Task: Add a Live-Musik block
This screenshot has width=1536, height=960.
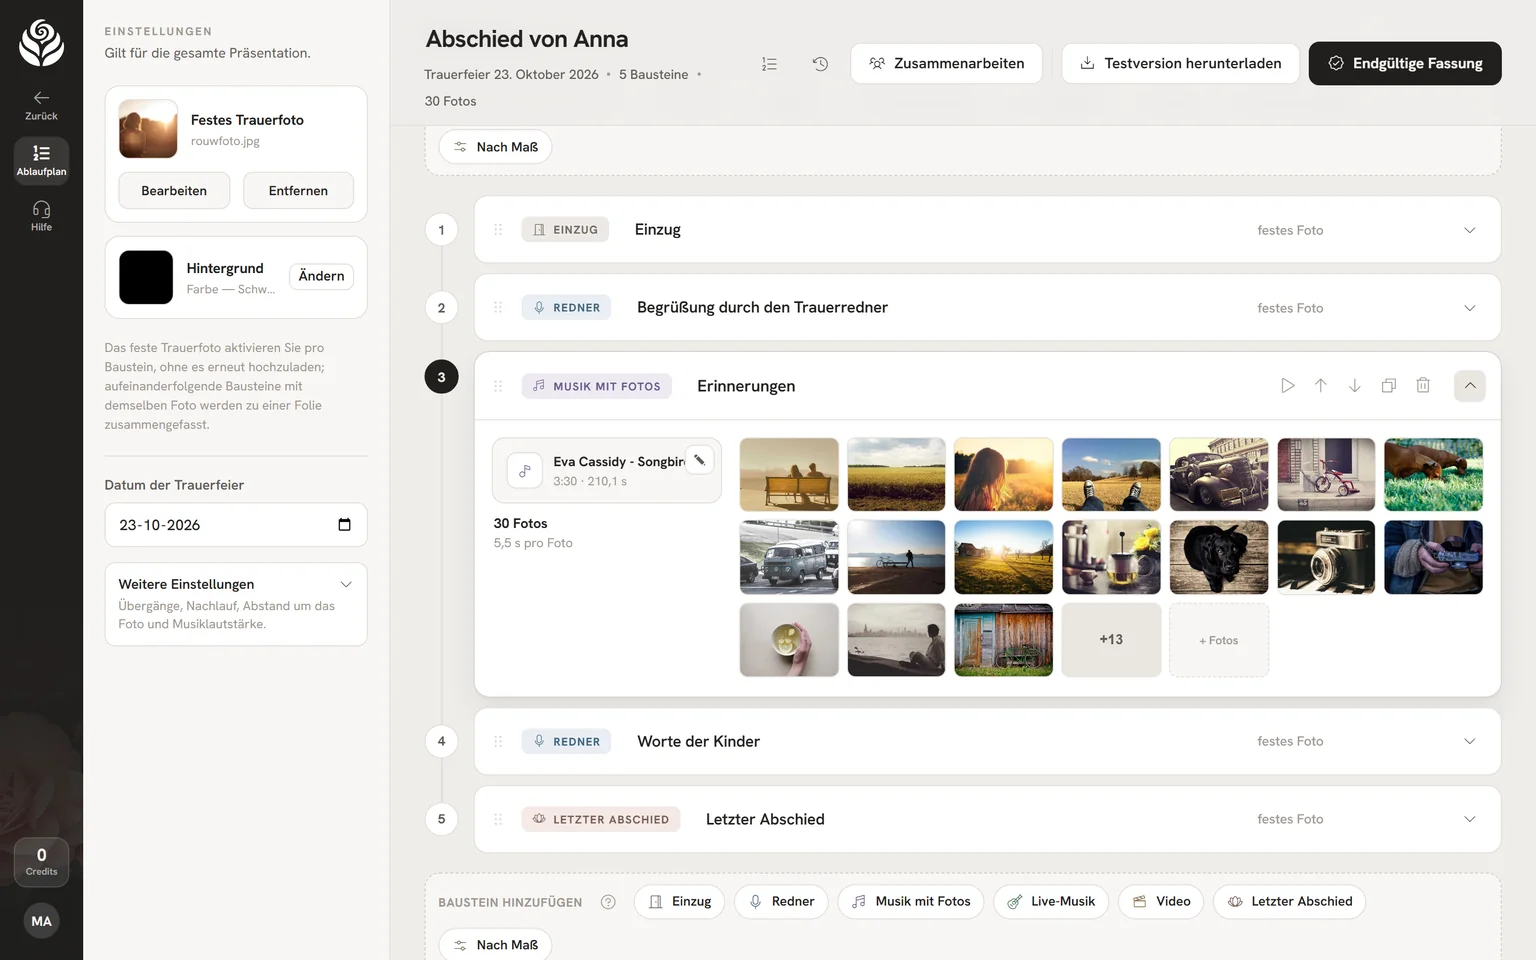Action: pos(1051,902)
